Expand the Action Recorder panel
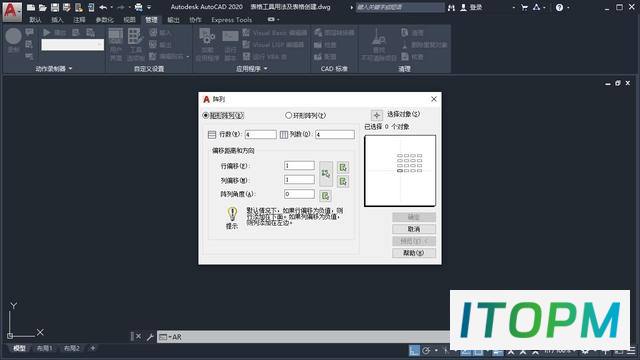The image size is (640, 360). [53, 69]
